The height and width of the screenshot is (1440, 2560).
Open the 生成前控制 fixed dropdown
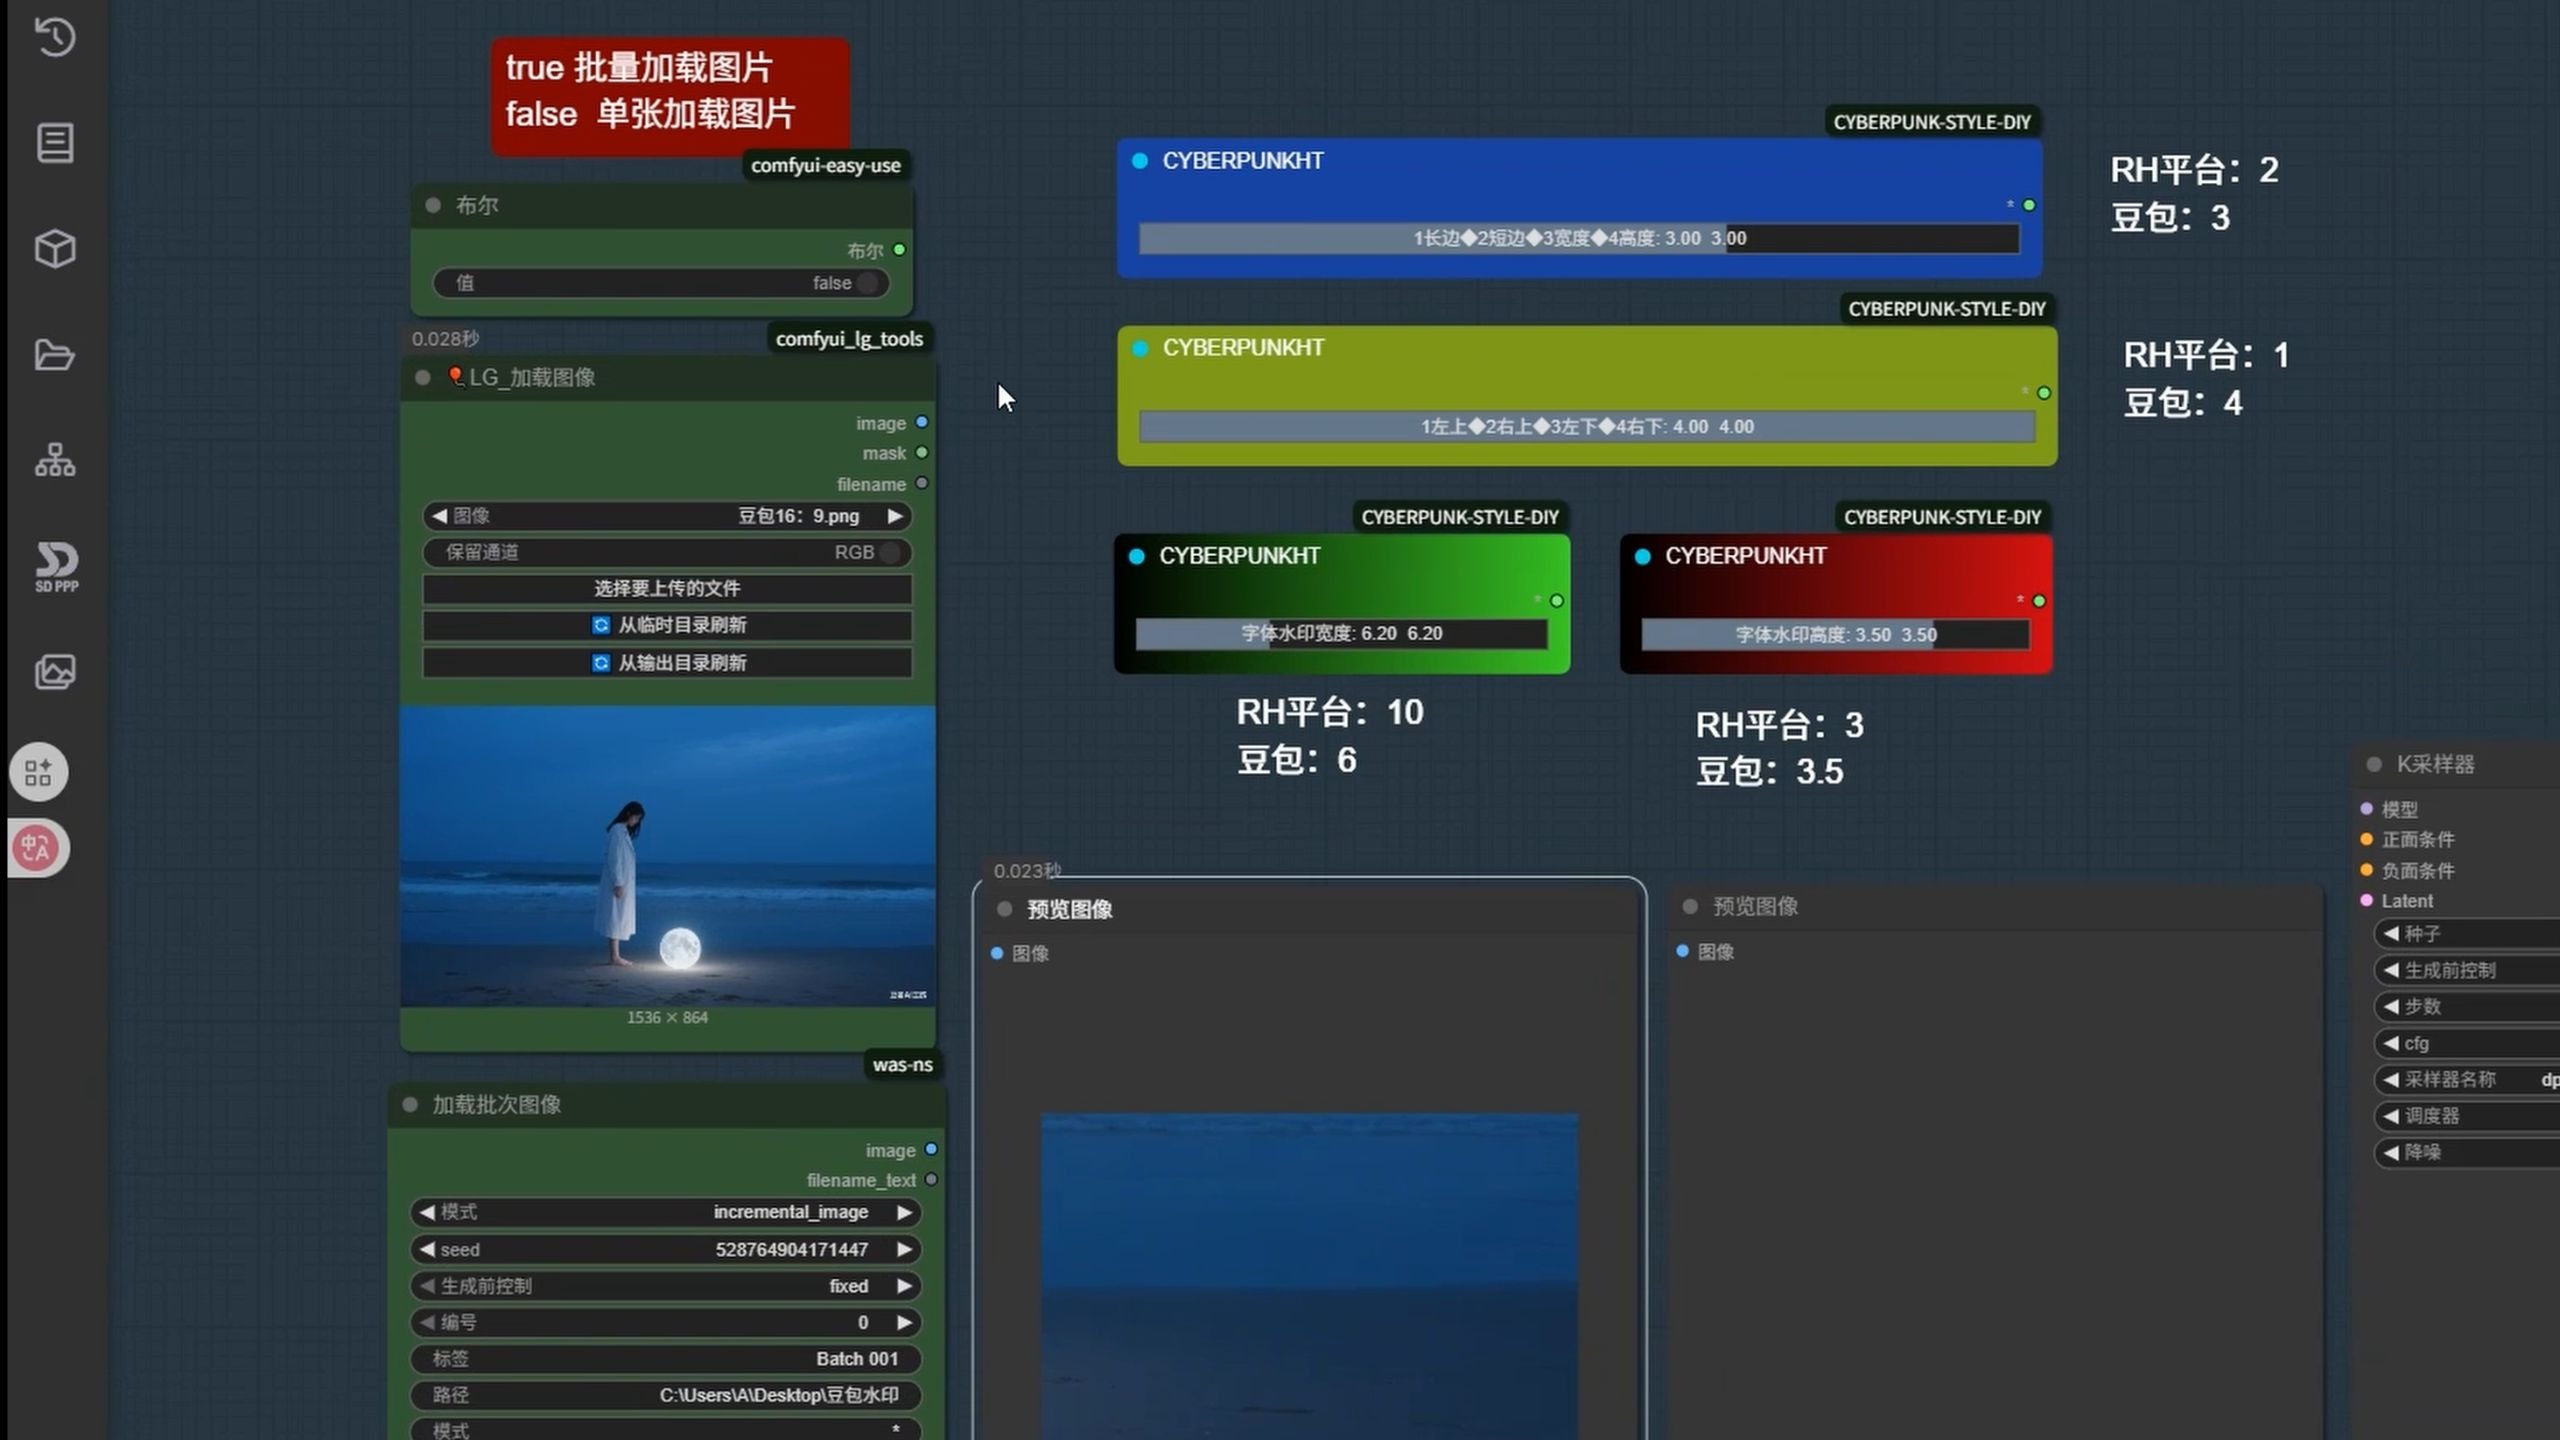(x=665, y=1286)
